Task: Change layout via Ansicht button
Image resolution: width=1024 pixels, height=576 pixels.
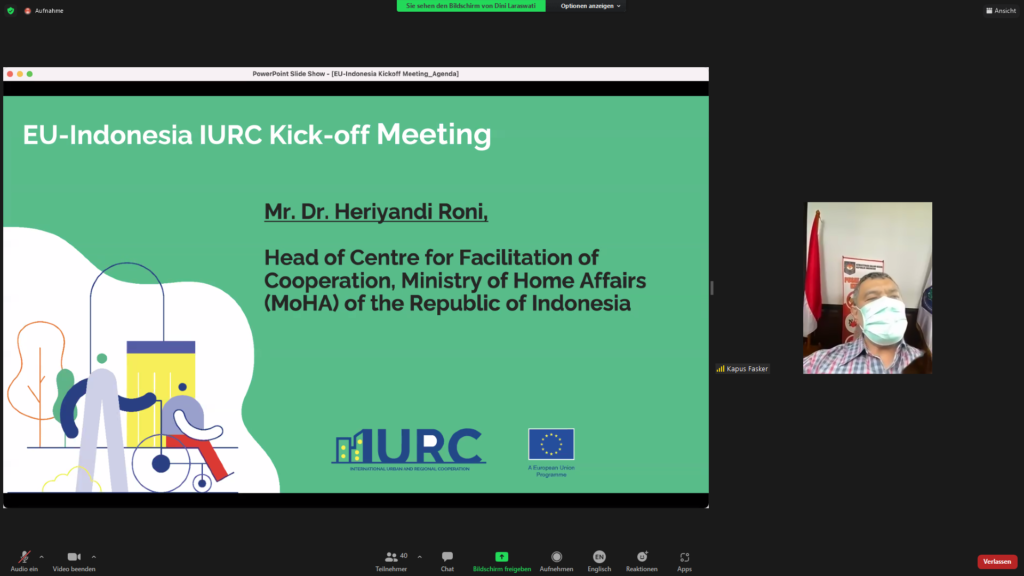Action: click(1000, 10)
